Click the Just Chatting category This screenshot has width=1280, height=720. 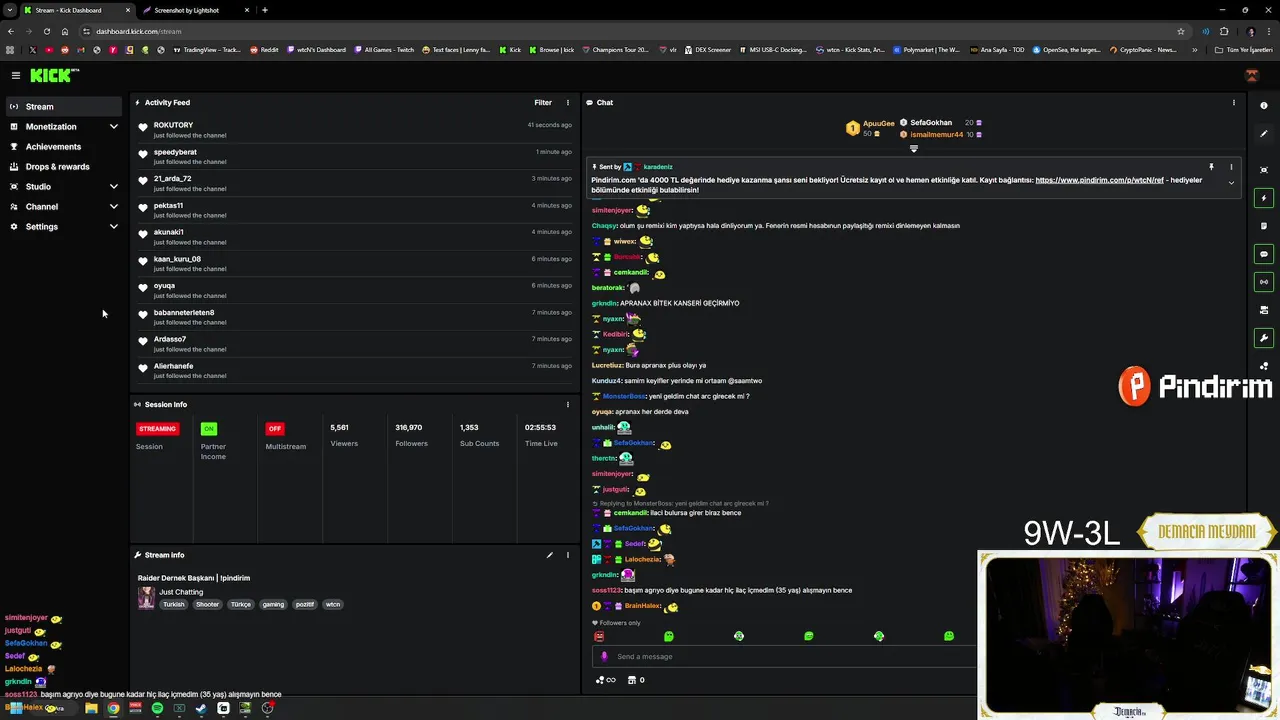(181, 592)
